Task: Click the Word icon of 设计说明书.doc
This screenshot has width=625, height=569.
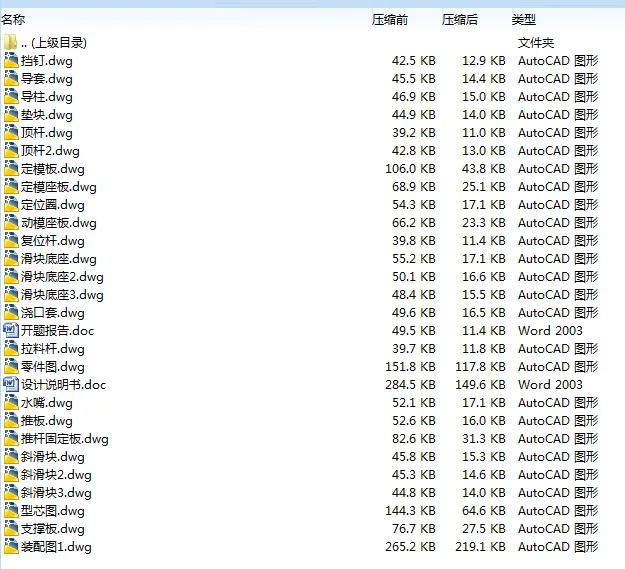Action: point(11,384)
